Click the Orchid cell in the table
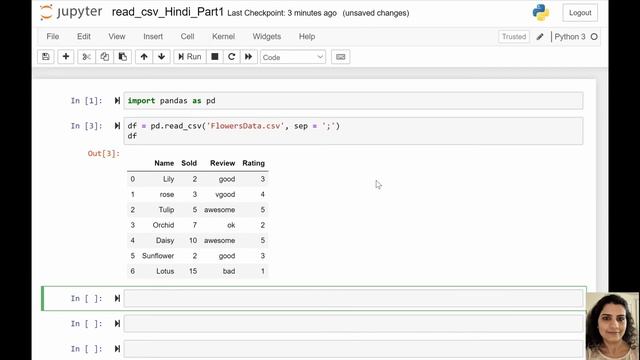Image resolution: width=640 pixels, height=360 pixels. tap(163, 225)
